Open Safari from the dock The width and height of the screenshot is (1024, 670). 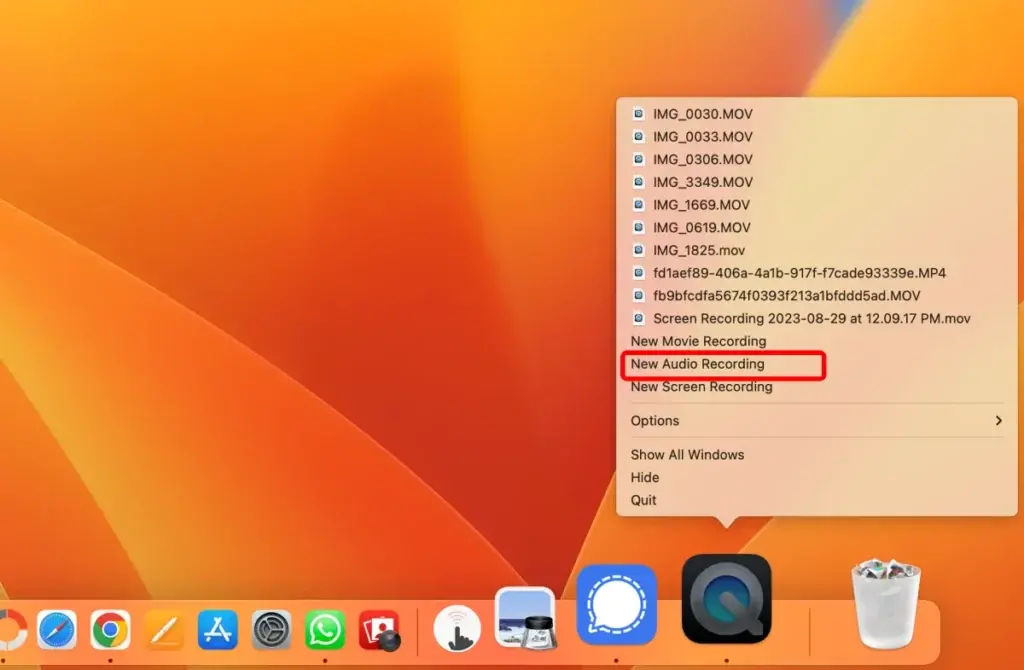point(57,630)
